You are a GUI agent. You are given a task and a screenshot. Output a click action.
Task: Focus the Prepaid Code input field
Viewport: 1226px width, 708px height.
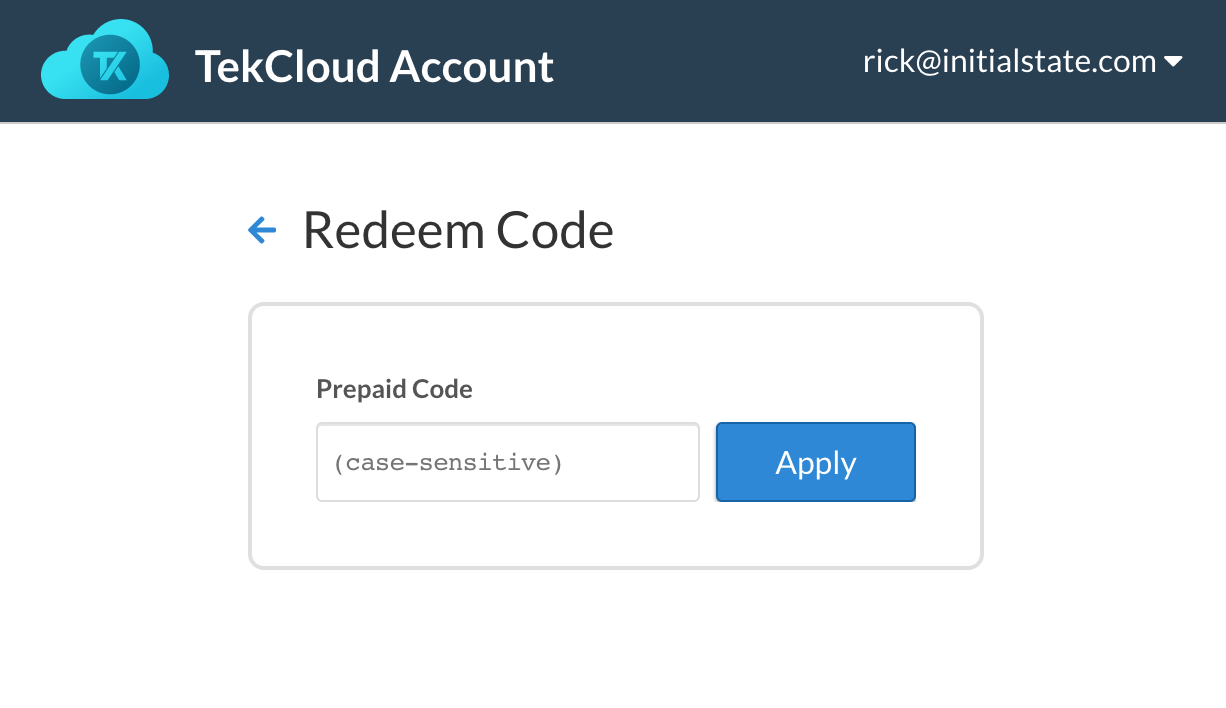point(507,462)
